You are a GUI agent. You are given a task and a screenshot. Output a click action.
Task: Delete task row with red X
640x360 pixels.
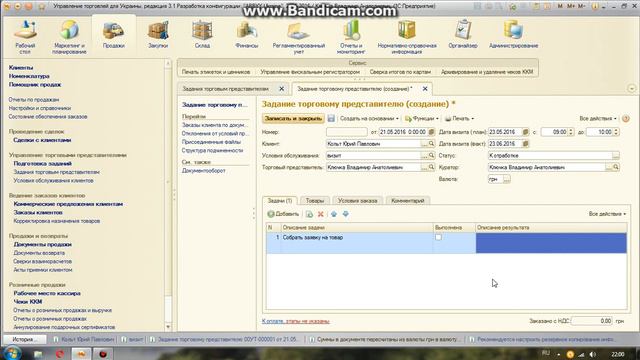coord(321,214)
